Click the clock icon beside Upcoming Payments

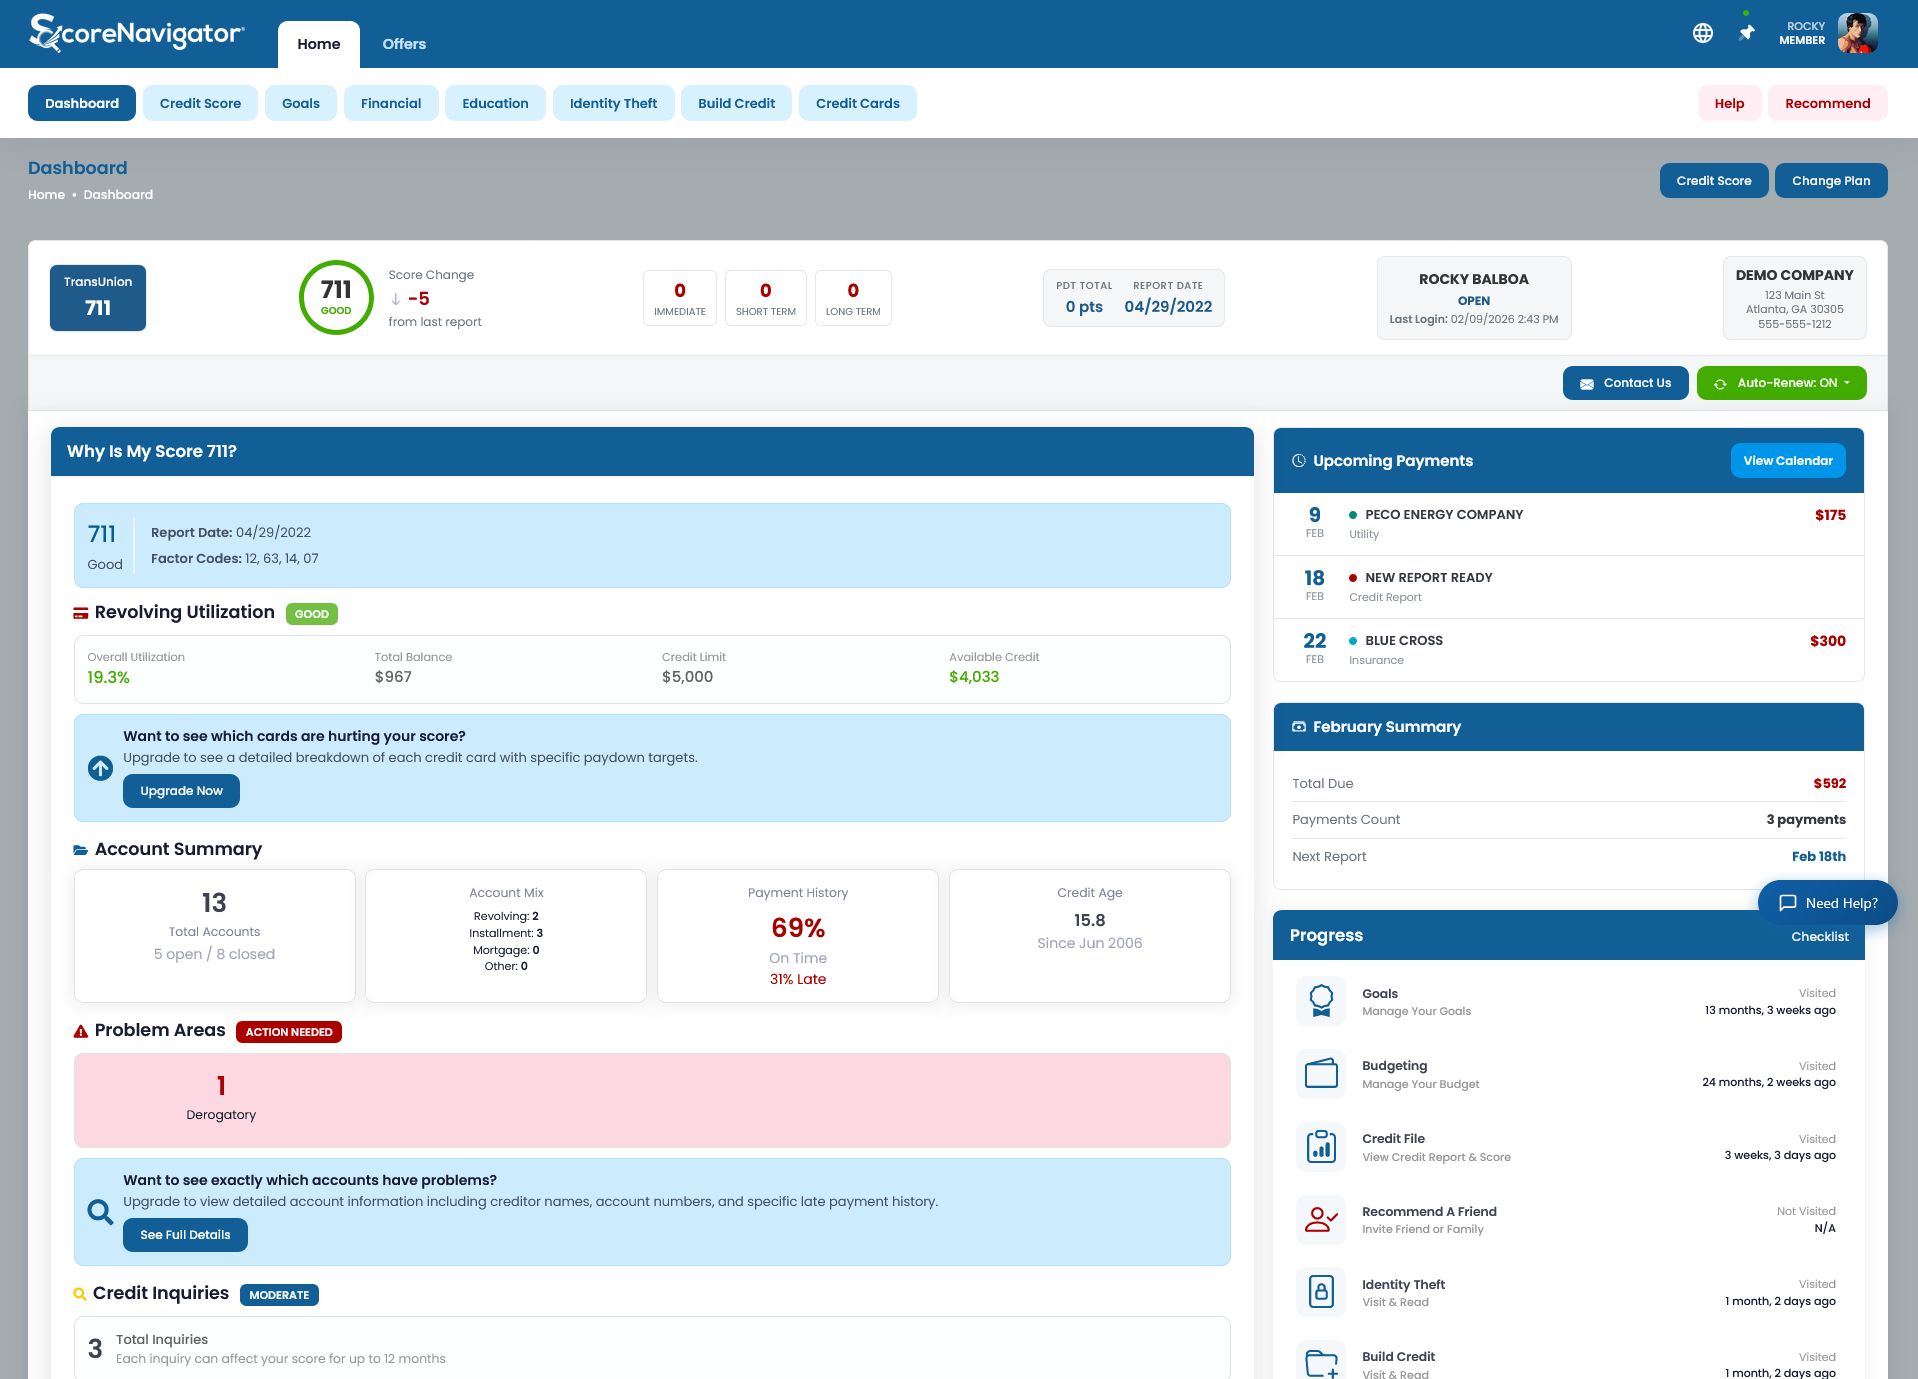pyautogui.click(x=1298, y=460)
